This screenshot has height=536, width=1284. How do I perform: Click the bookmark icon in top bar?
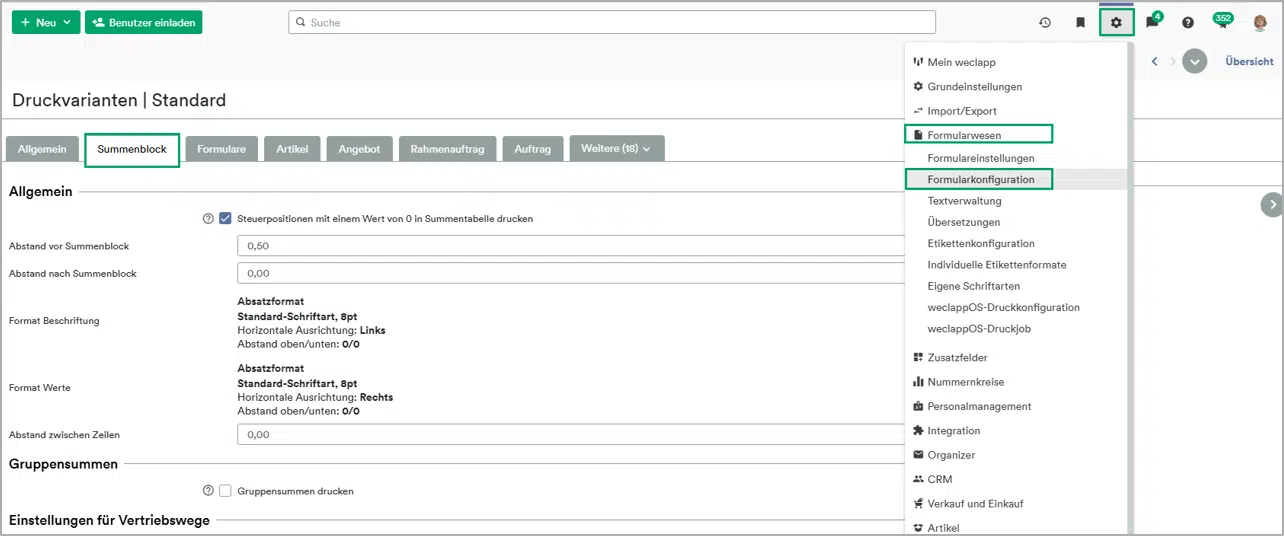[x=1080, y=22]
